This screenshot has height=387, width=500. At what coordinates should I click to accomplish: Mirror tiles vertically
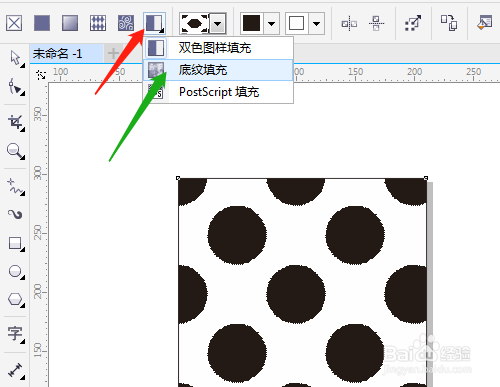376,23
